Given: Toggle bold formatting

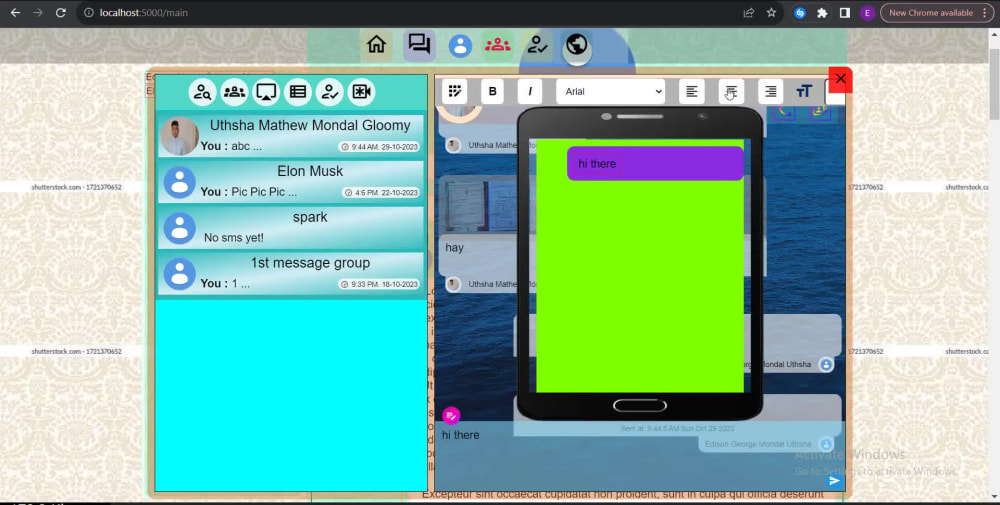Looking at the screenshot, I should pos(492,91).
